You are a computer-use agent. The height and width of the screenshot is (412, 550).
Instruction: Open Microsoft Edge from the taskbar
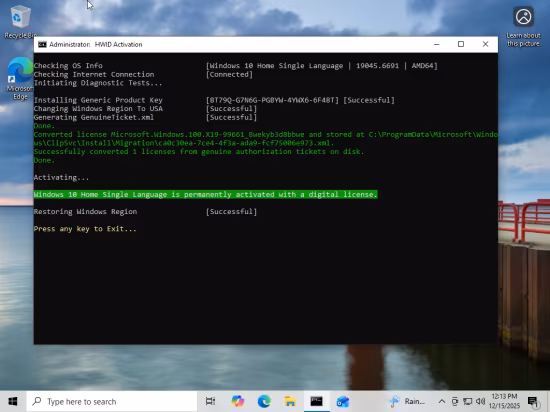(264, 401)
